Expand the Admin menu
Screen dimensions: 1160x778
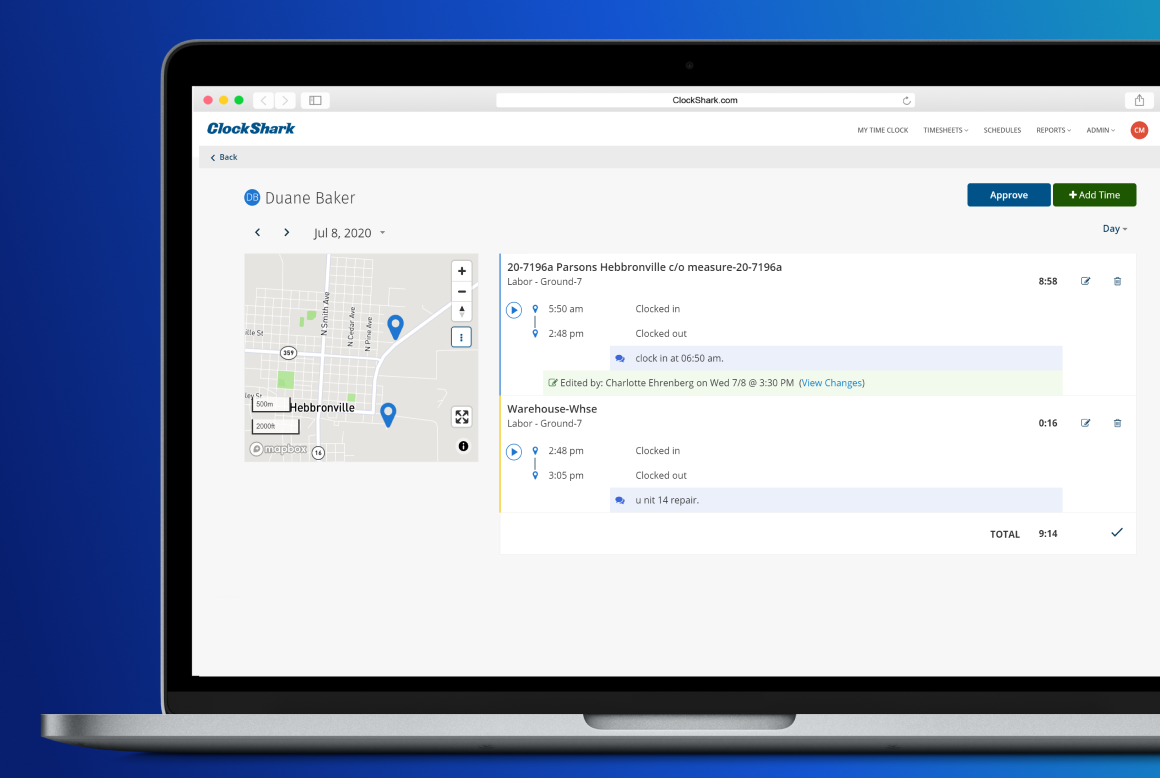click(x=1100, y=130)
